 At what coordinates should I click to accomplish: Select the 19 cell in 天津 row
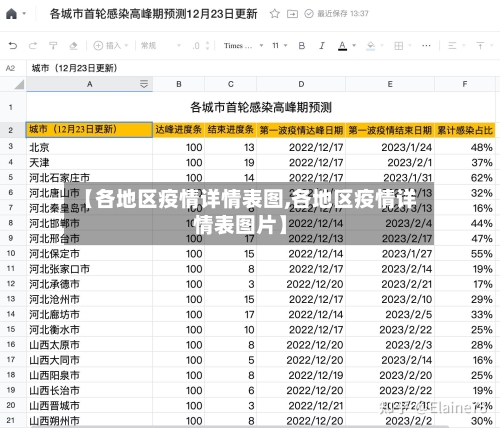pos(231,162)
